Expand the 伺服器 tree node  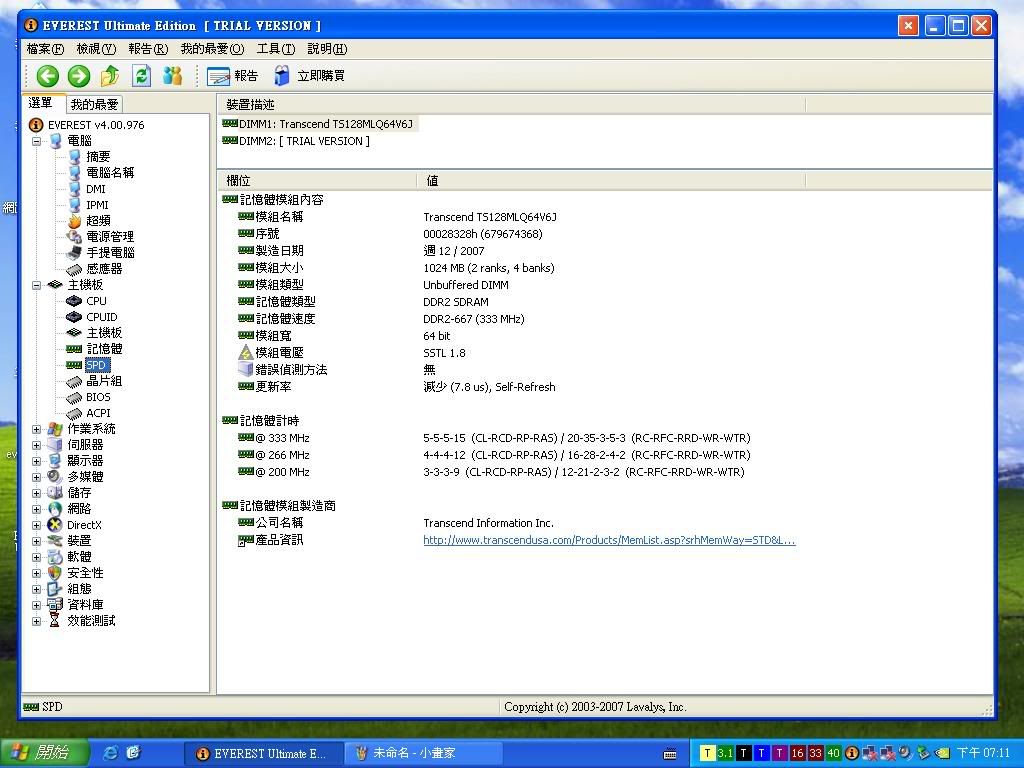point(37,445)
